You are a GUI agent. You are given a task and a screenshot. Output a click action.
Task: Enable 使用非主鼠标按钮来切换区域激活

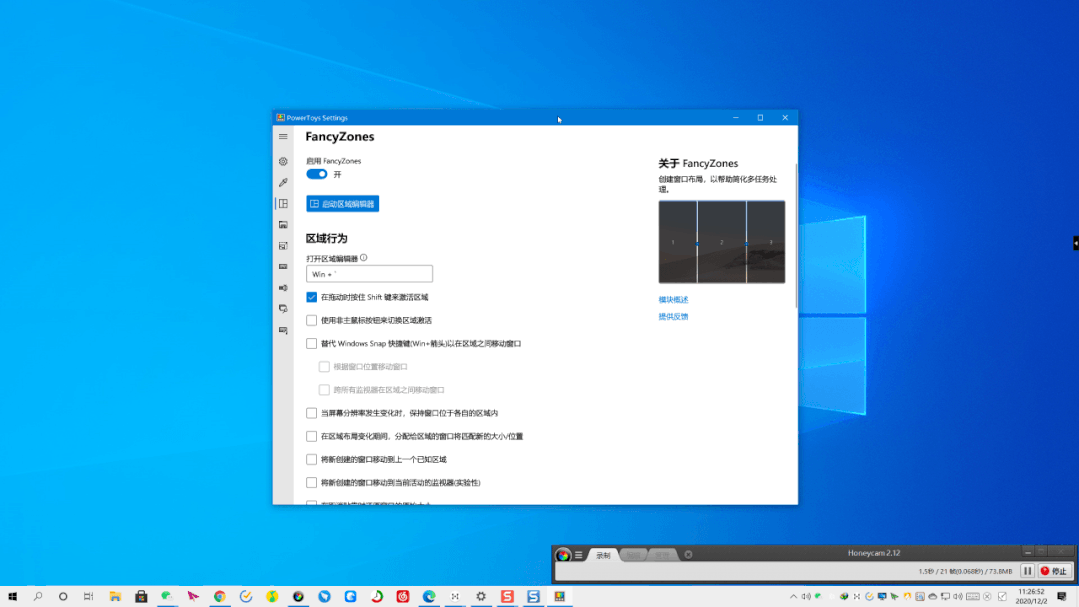311,320
